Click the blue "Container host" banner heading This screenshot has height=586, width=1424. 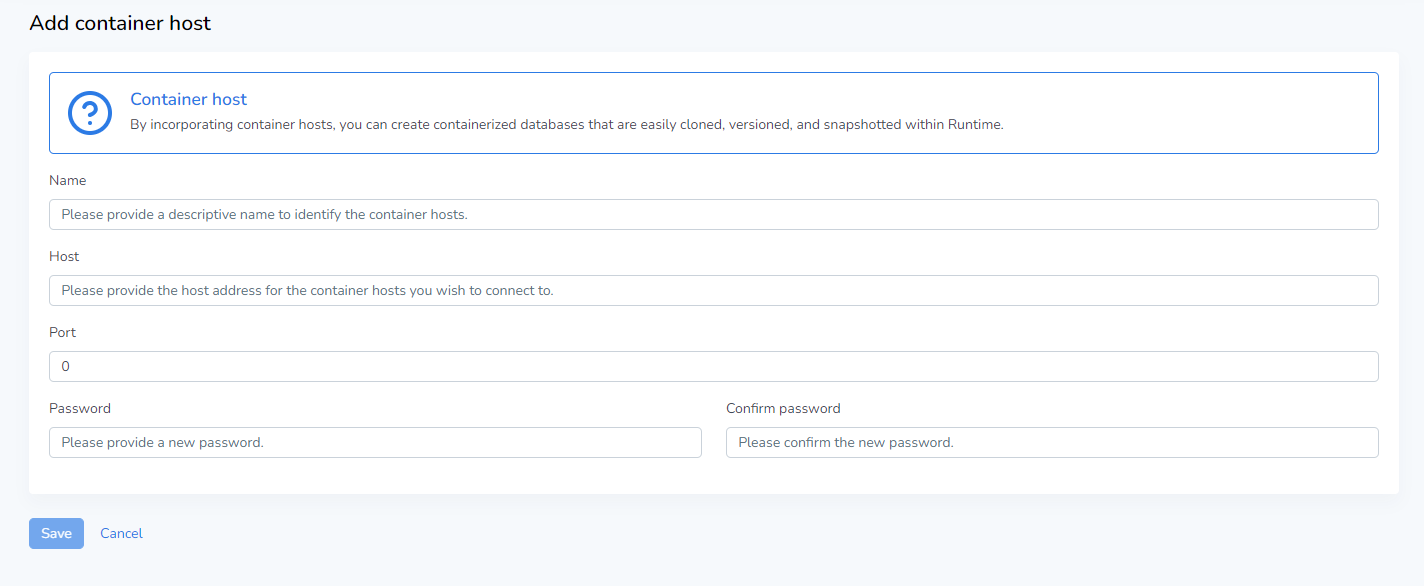(188, 99)
